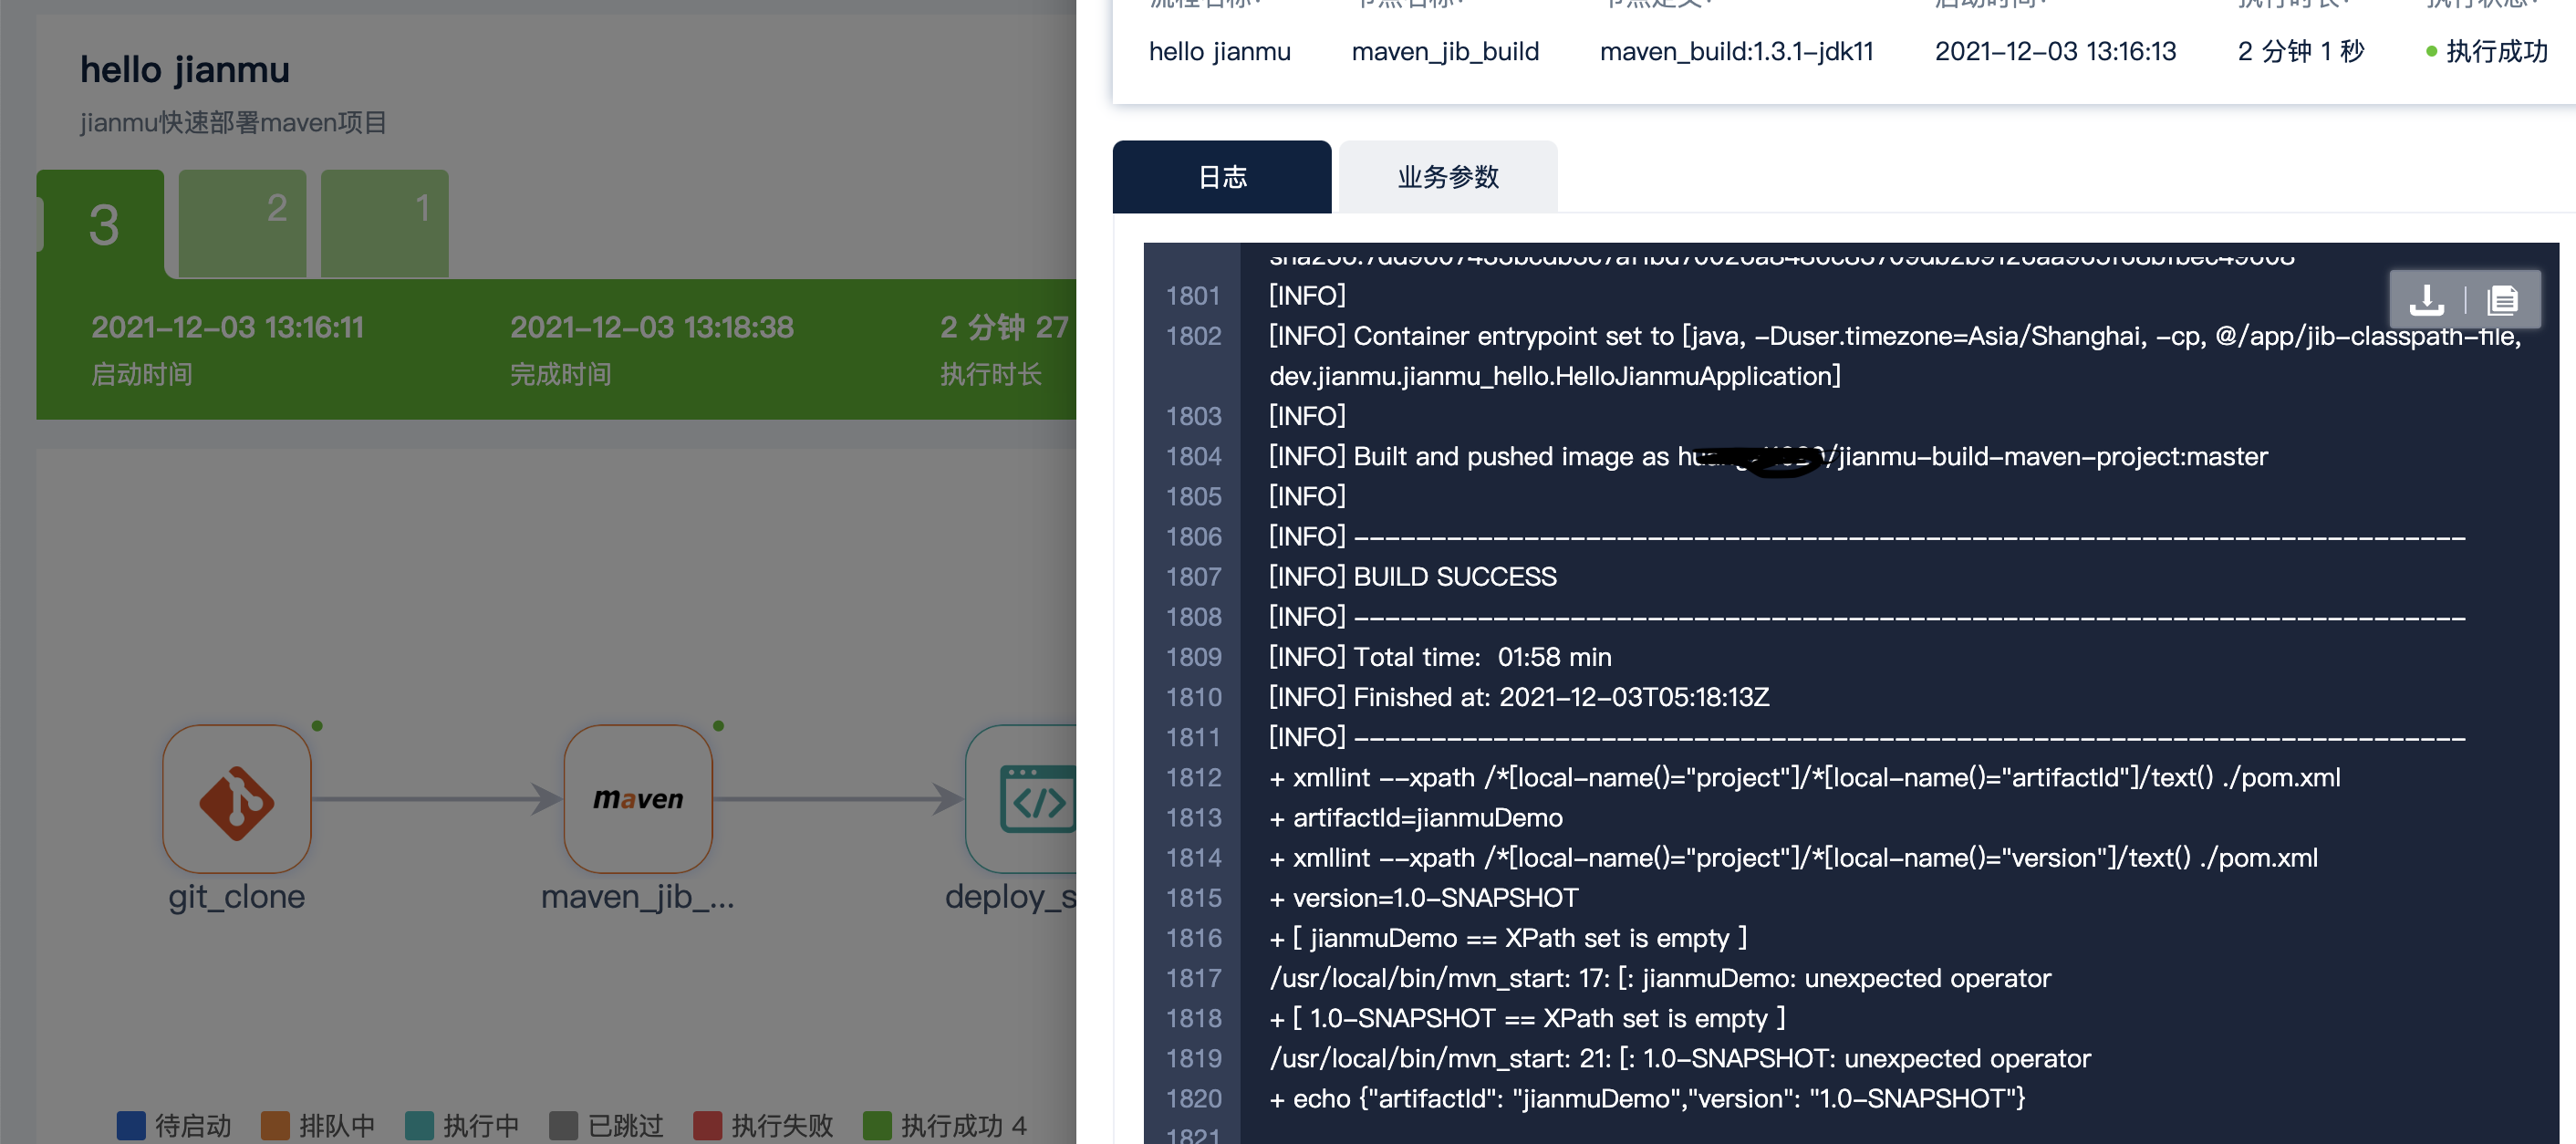
Task: Click the echo artifactId JSON log line
Action: coord(1647,1099)
